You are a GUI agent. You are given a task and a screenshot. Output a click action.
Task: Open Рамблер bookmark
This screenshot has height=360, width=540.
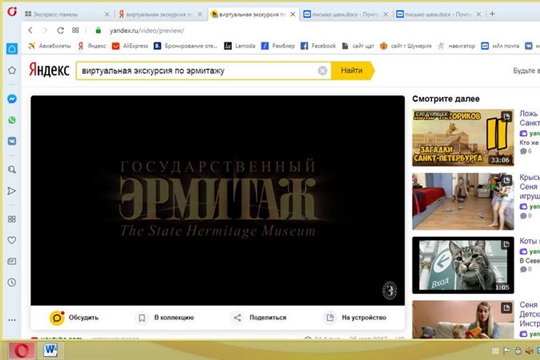coord(278,46)
